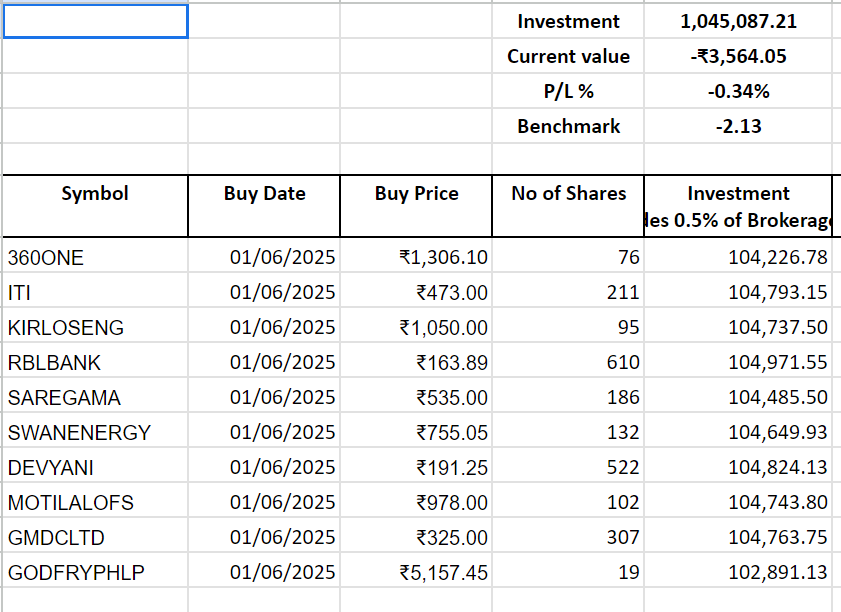Select the MOTILALOFS symbol cell
The width and height of the screenshot is (841, 612).
[x=95, y=502]
